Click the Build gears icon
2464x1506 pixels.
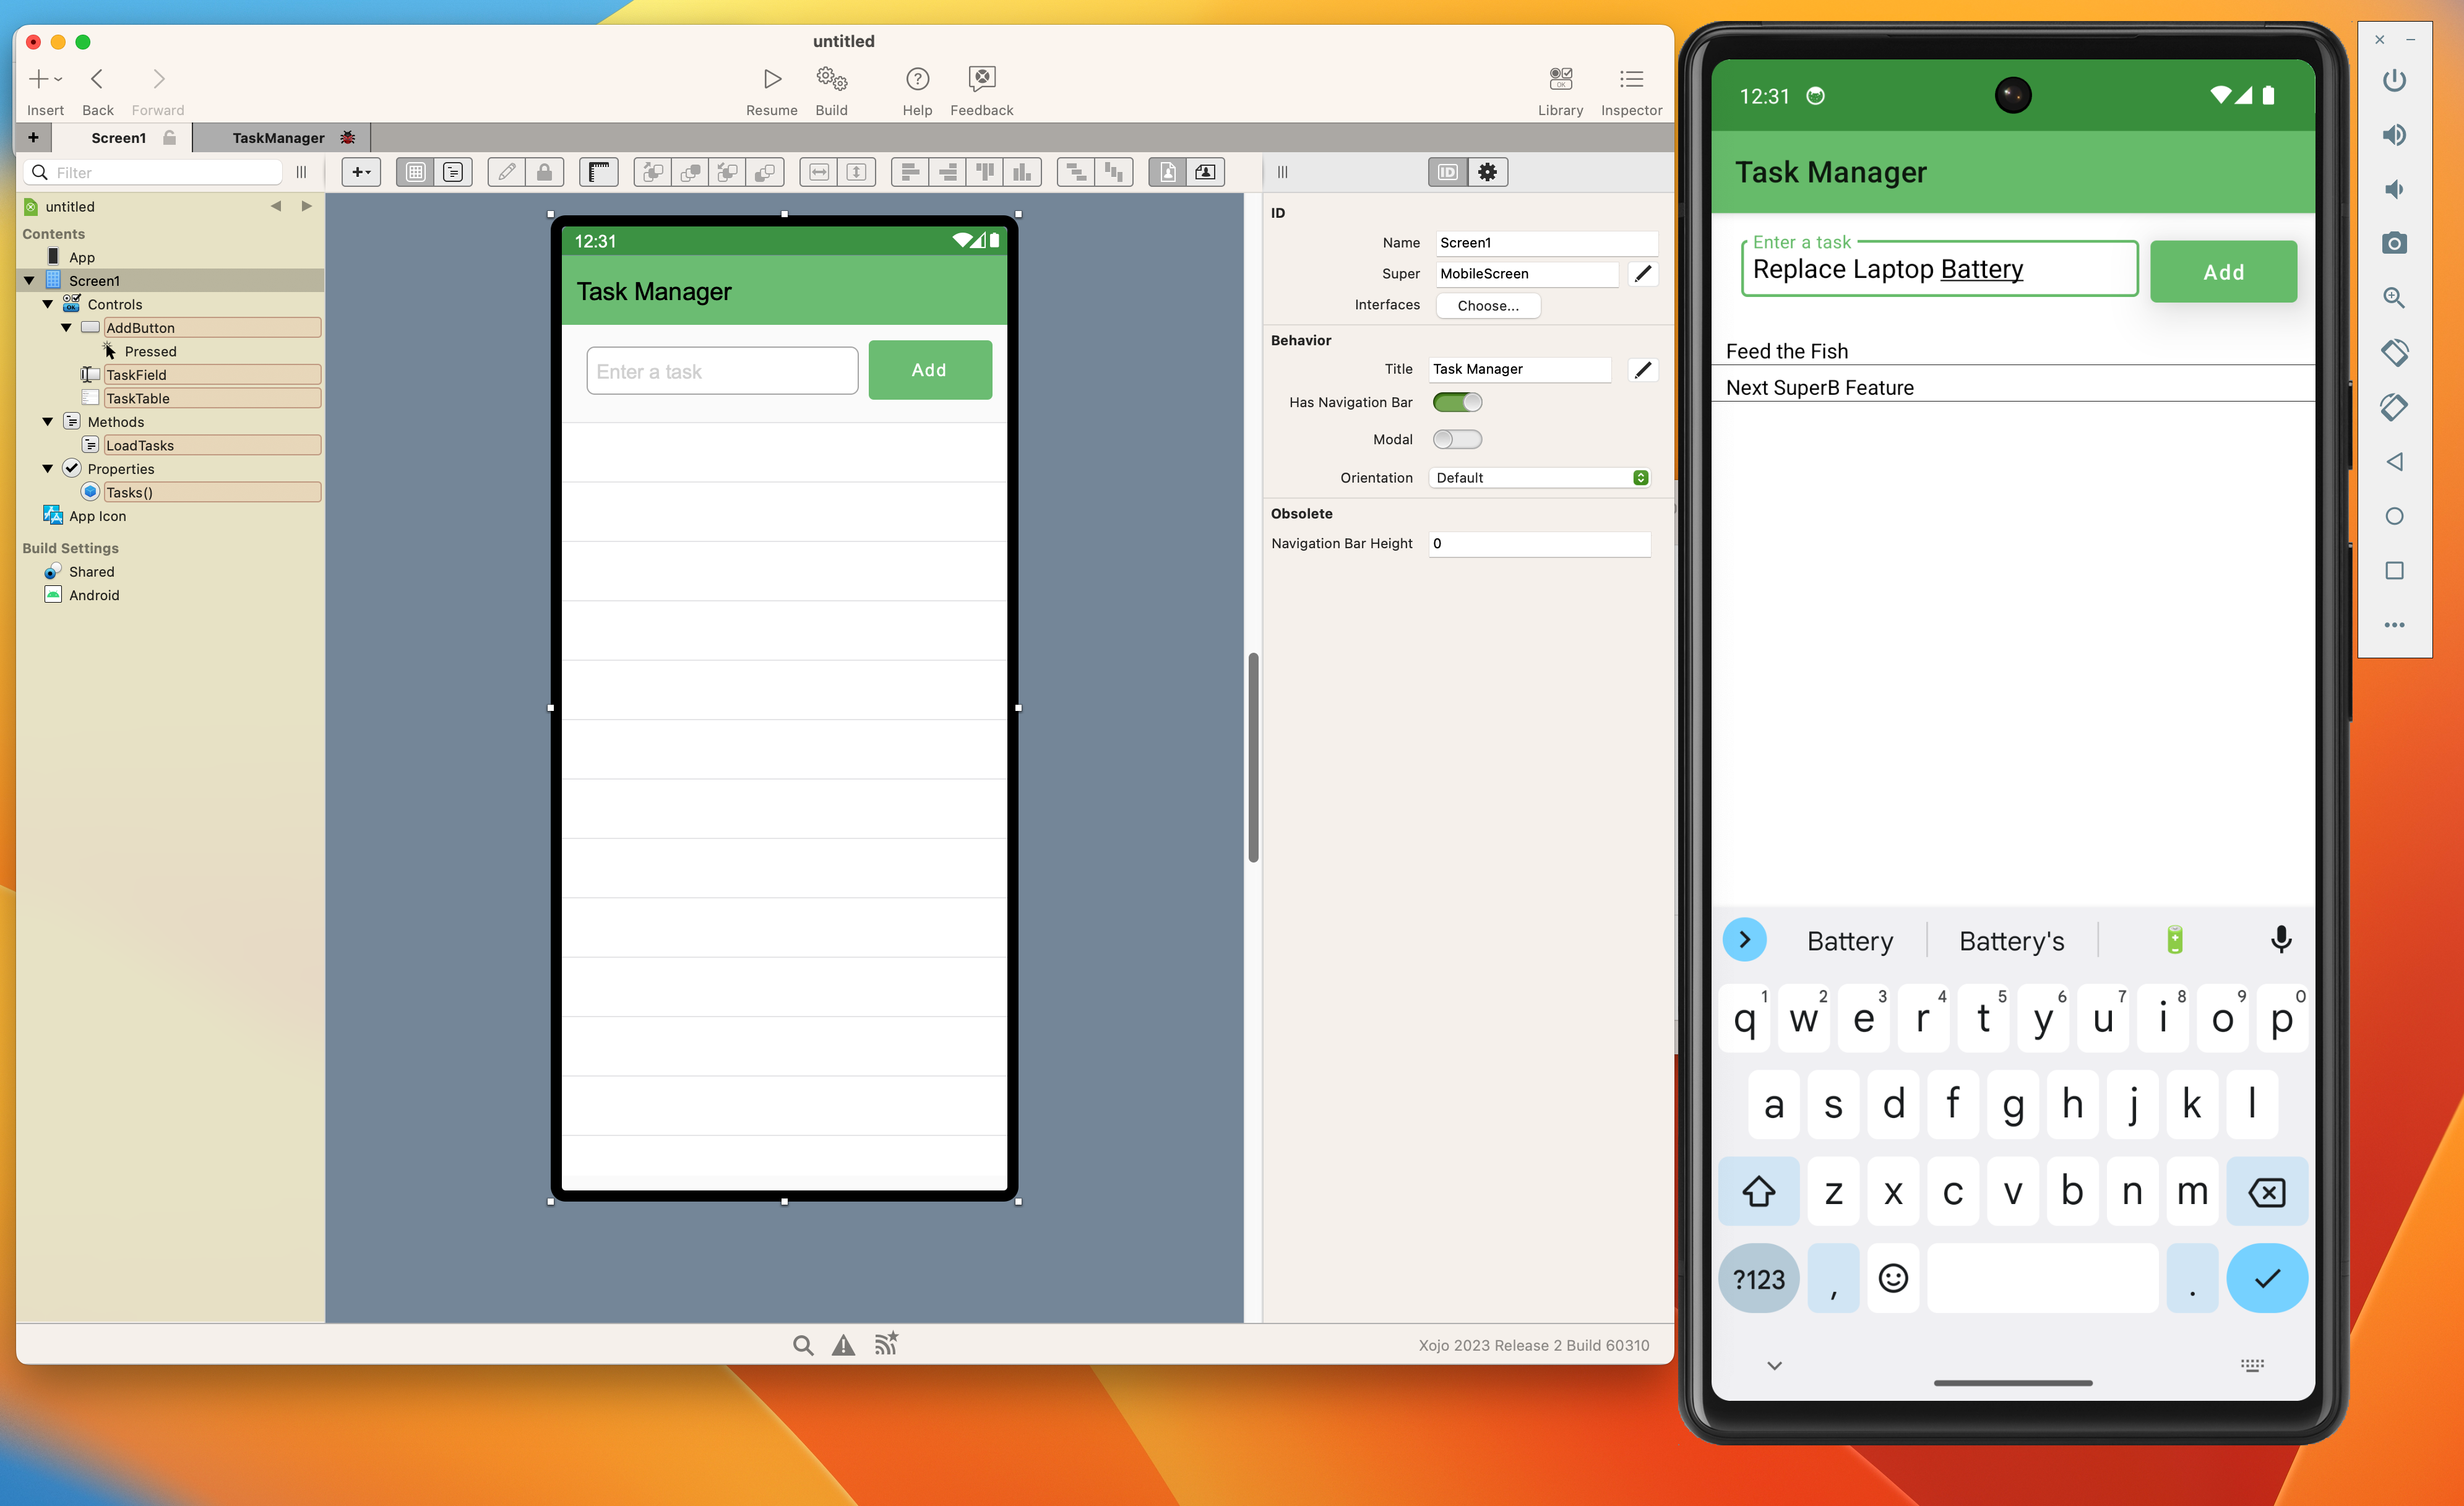point(831,78)
